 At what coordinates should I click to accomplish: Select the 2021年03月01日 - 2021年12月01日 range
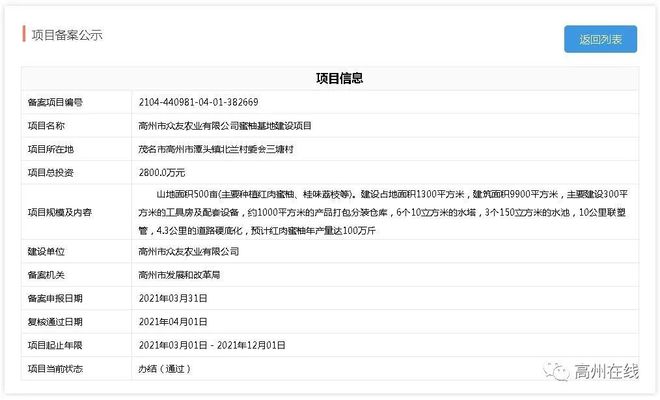pos(212,345)
